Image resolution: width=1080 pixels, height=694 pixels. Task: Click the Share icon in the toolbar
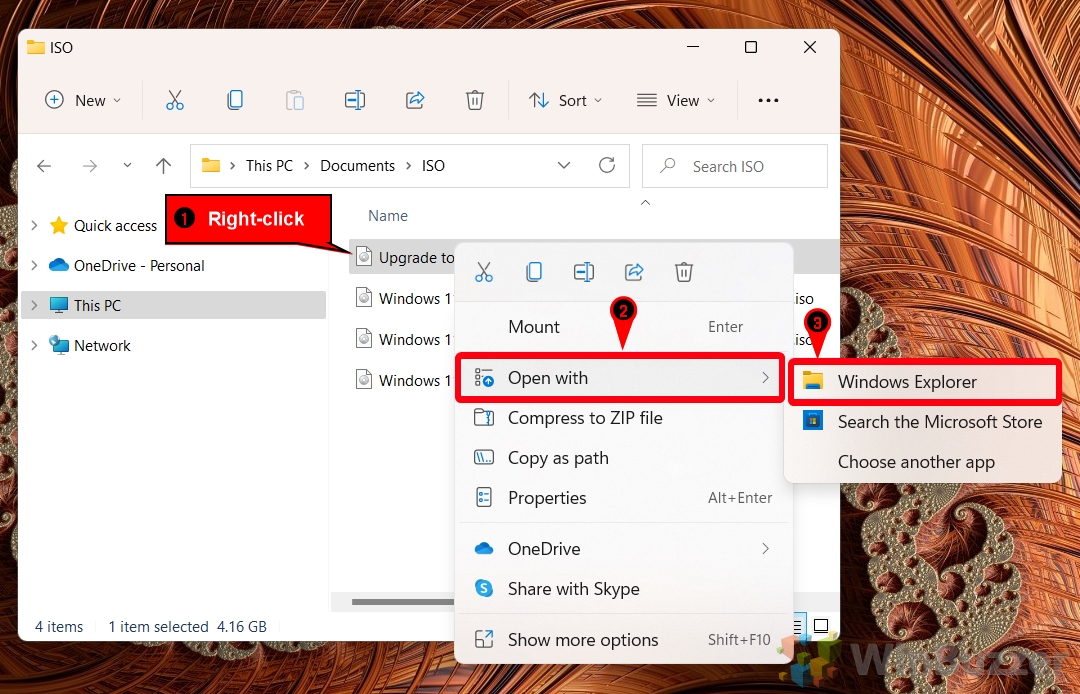415,101
